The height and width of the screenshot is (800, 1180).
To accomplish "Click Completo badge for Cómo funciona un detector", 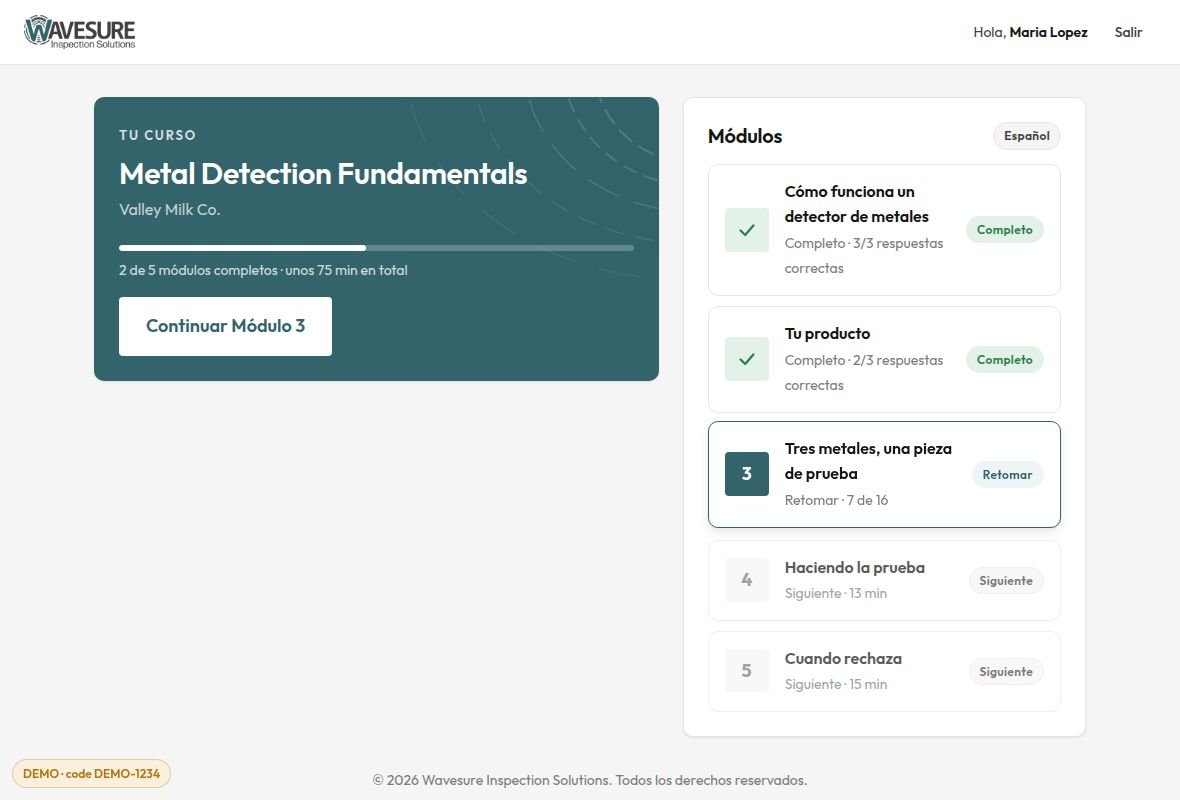I will tap(1005, 230).
